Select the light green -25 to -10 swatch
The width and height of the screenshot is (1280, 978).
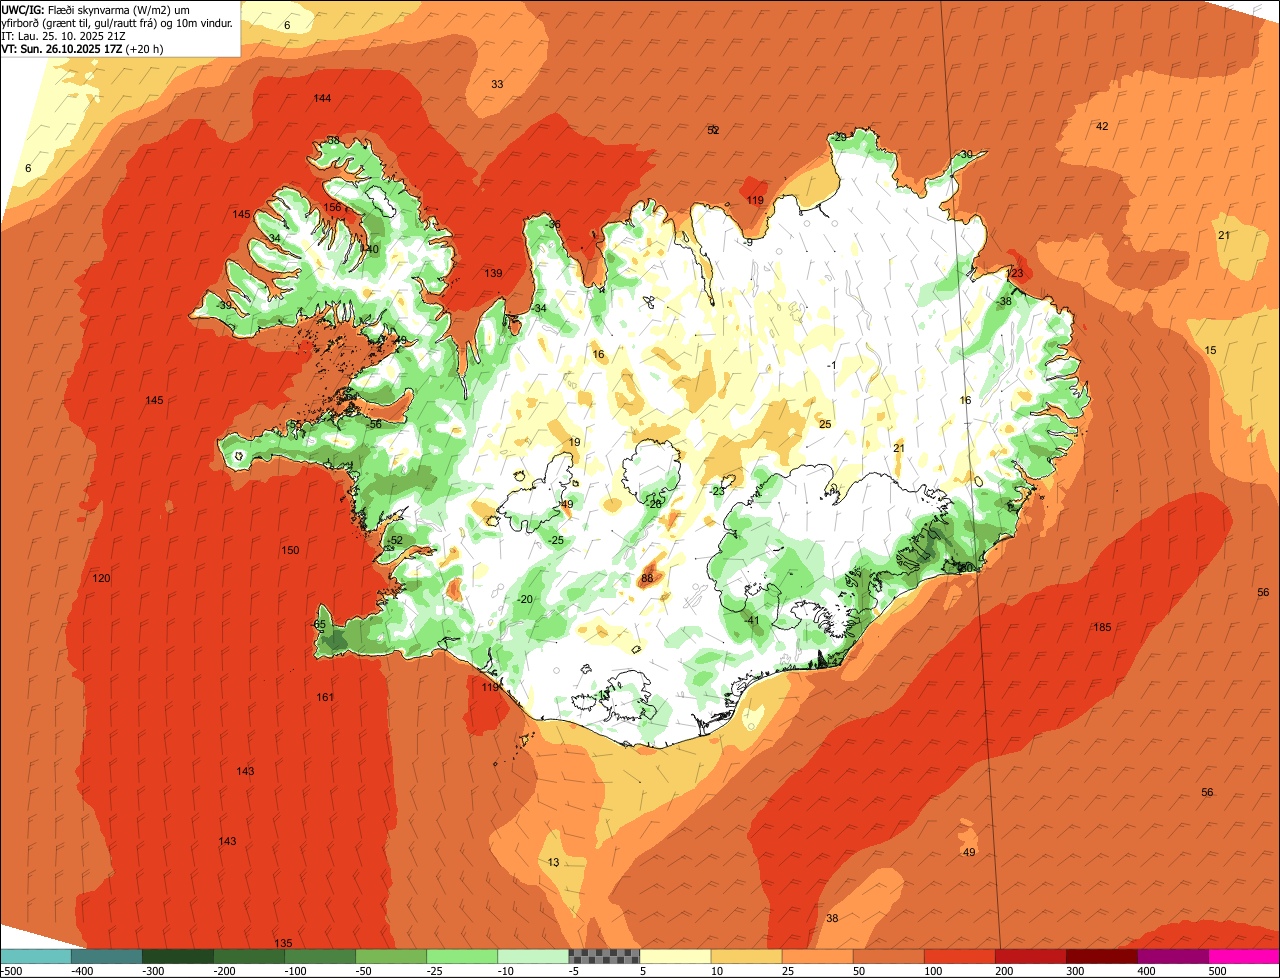pos(461,956)
